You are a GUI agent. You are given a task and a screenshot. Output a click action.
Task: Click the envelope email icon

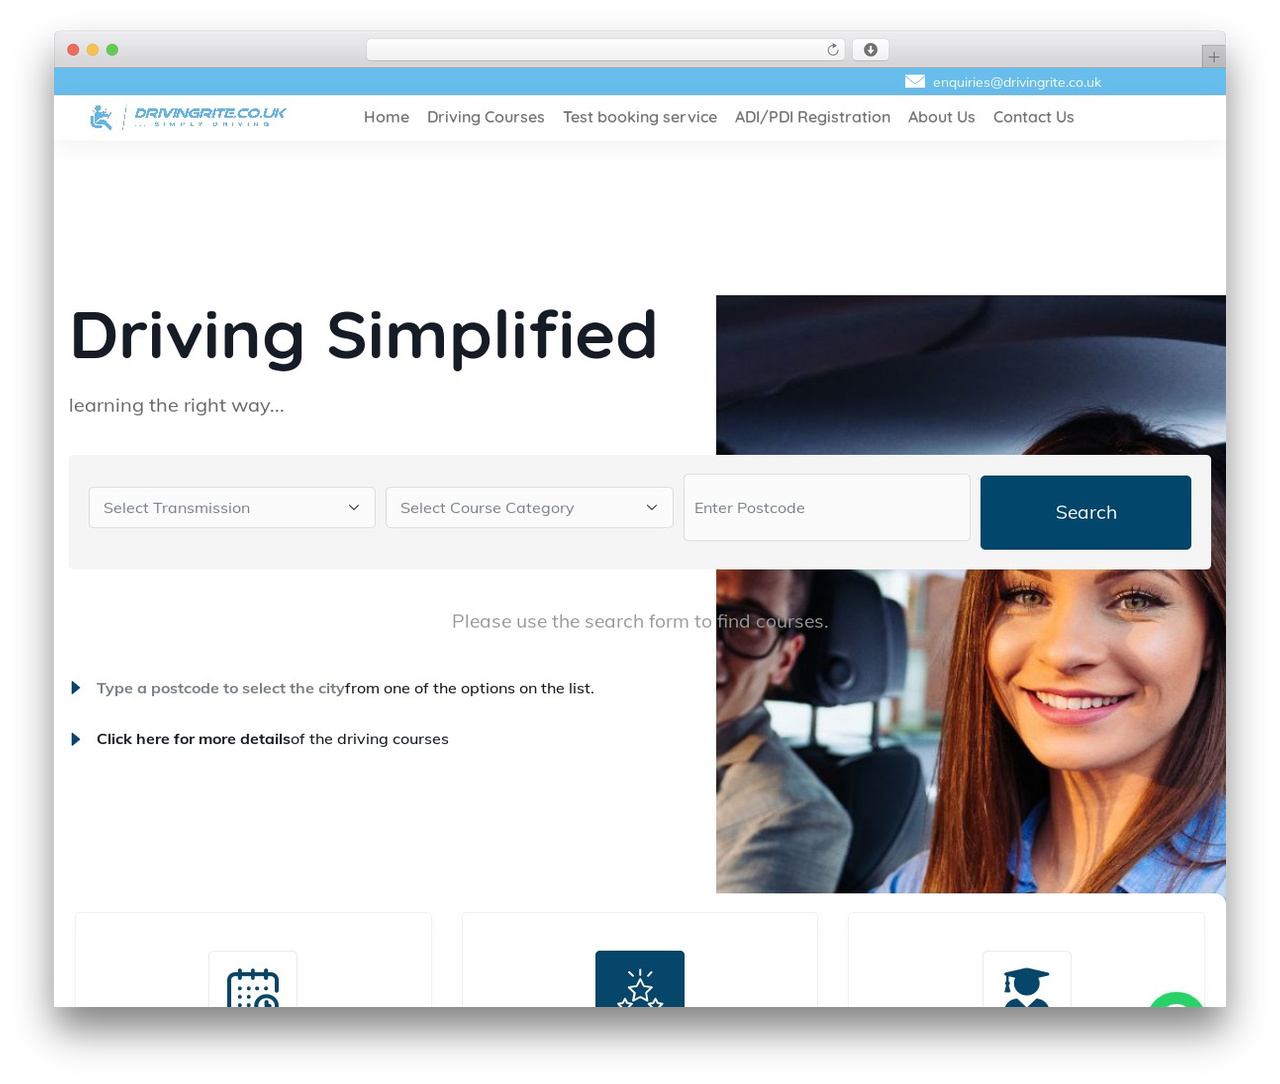tap(915, 81)
